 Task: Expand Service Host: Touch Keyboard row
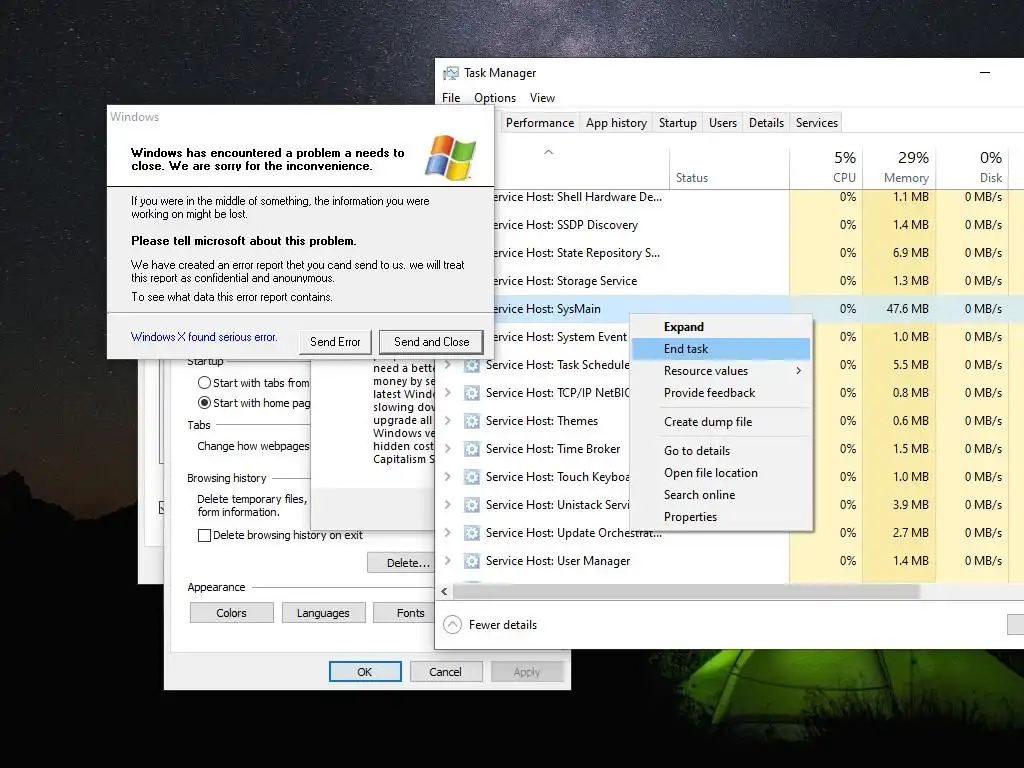(x=447, y=477)
